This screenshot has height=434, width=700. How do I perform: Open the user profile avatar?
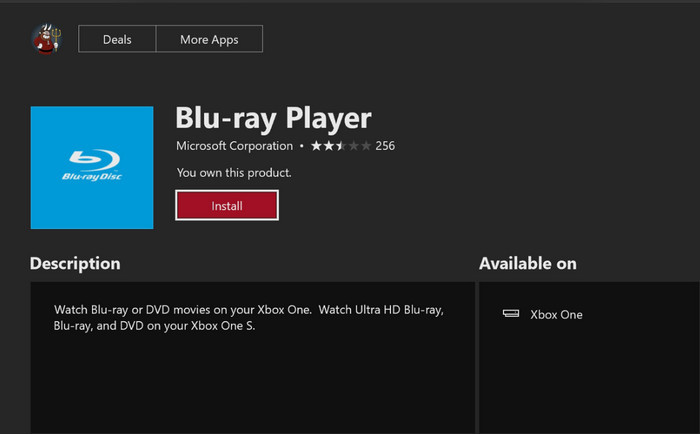click(x=46, y=39)
